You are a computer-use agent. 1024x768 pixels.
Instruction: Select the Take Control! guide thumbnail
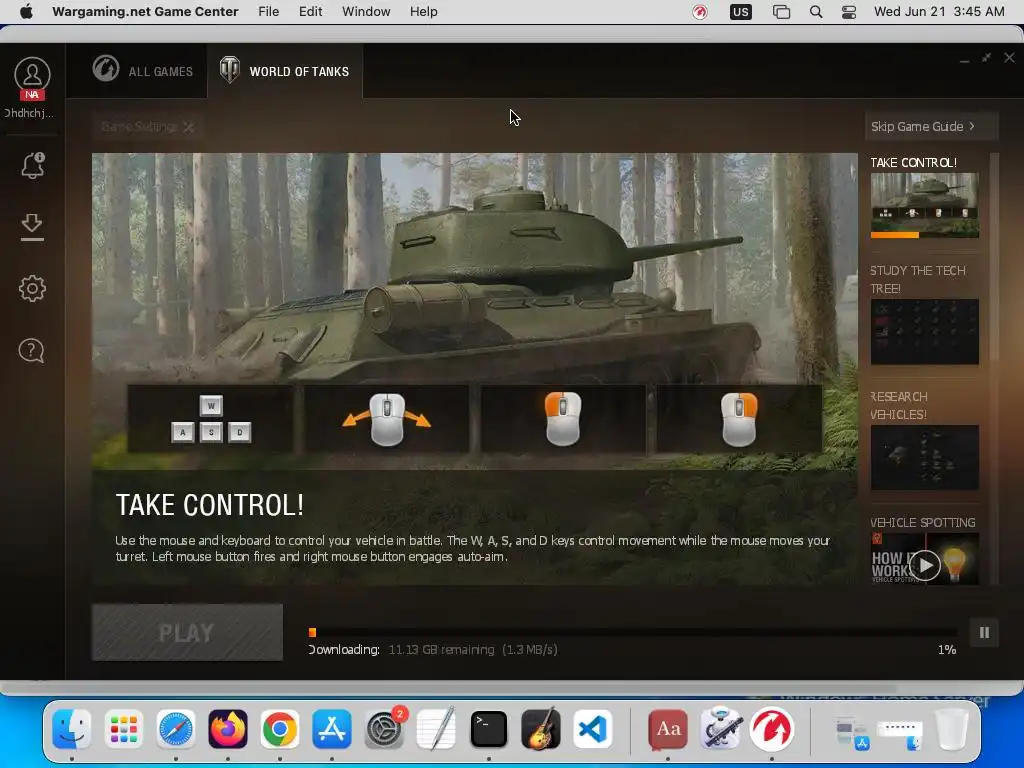coord(924,204)
